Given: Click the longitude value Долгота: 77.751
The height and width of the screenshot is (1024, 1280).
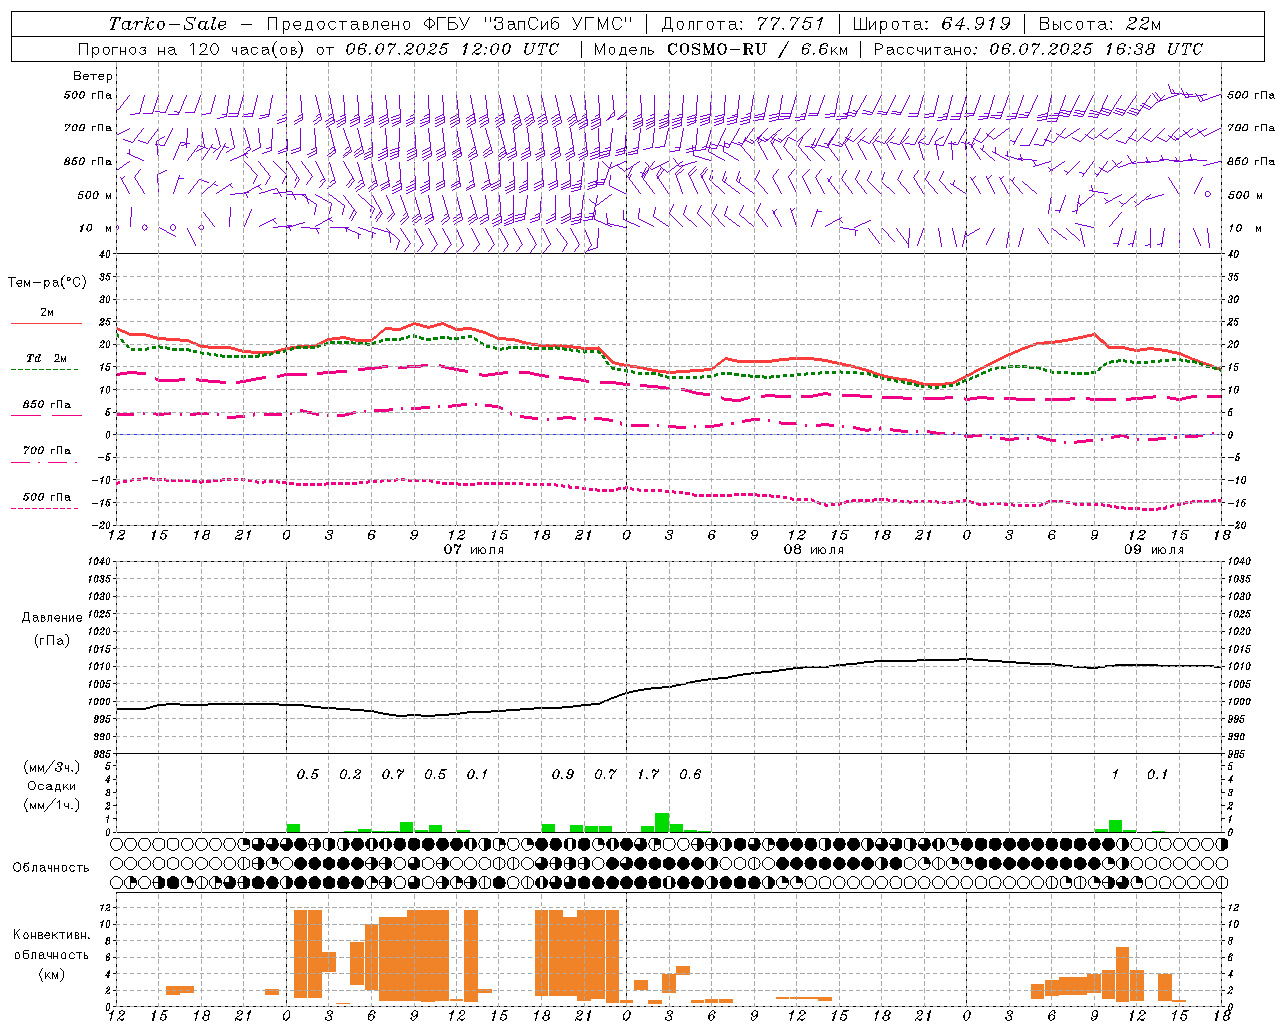Looking at the screenshot, I should pos(743,24).
